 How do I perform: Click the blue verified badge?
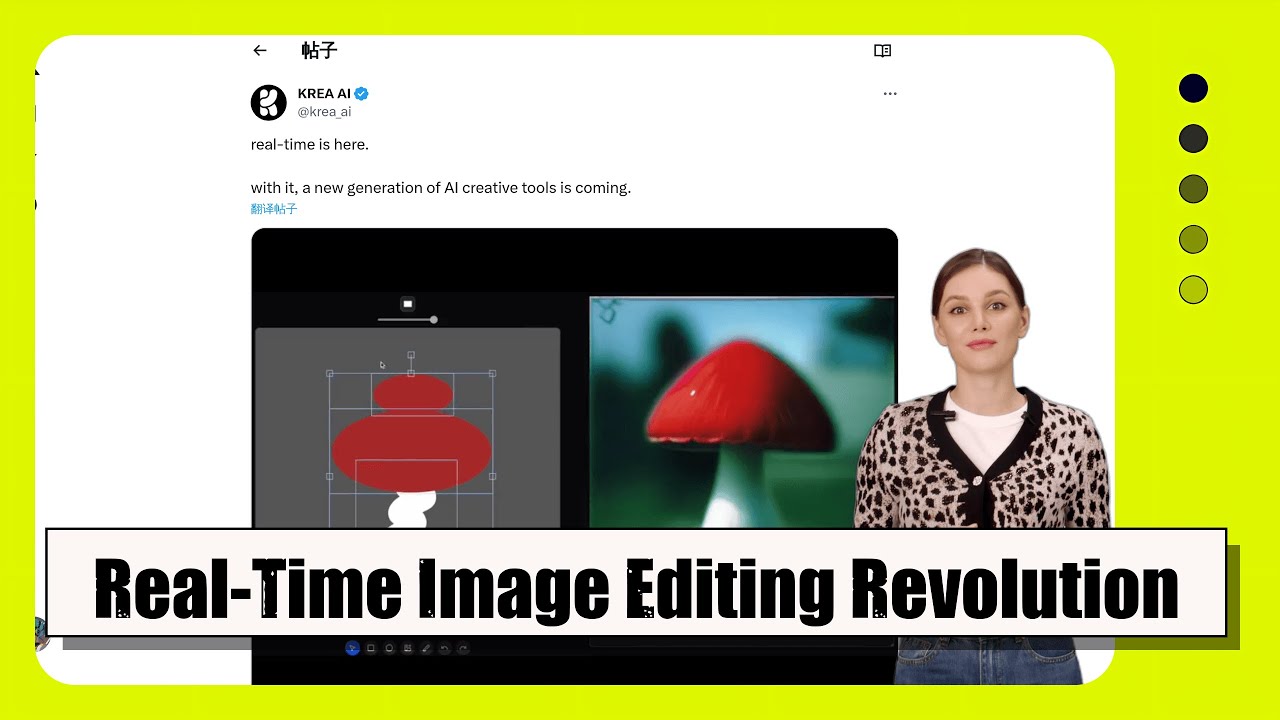(x=362, y=94)
